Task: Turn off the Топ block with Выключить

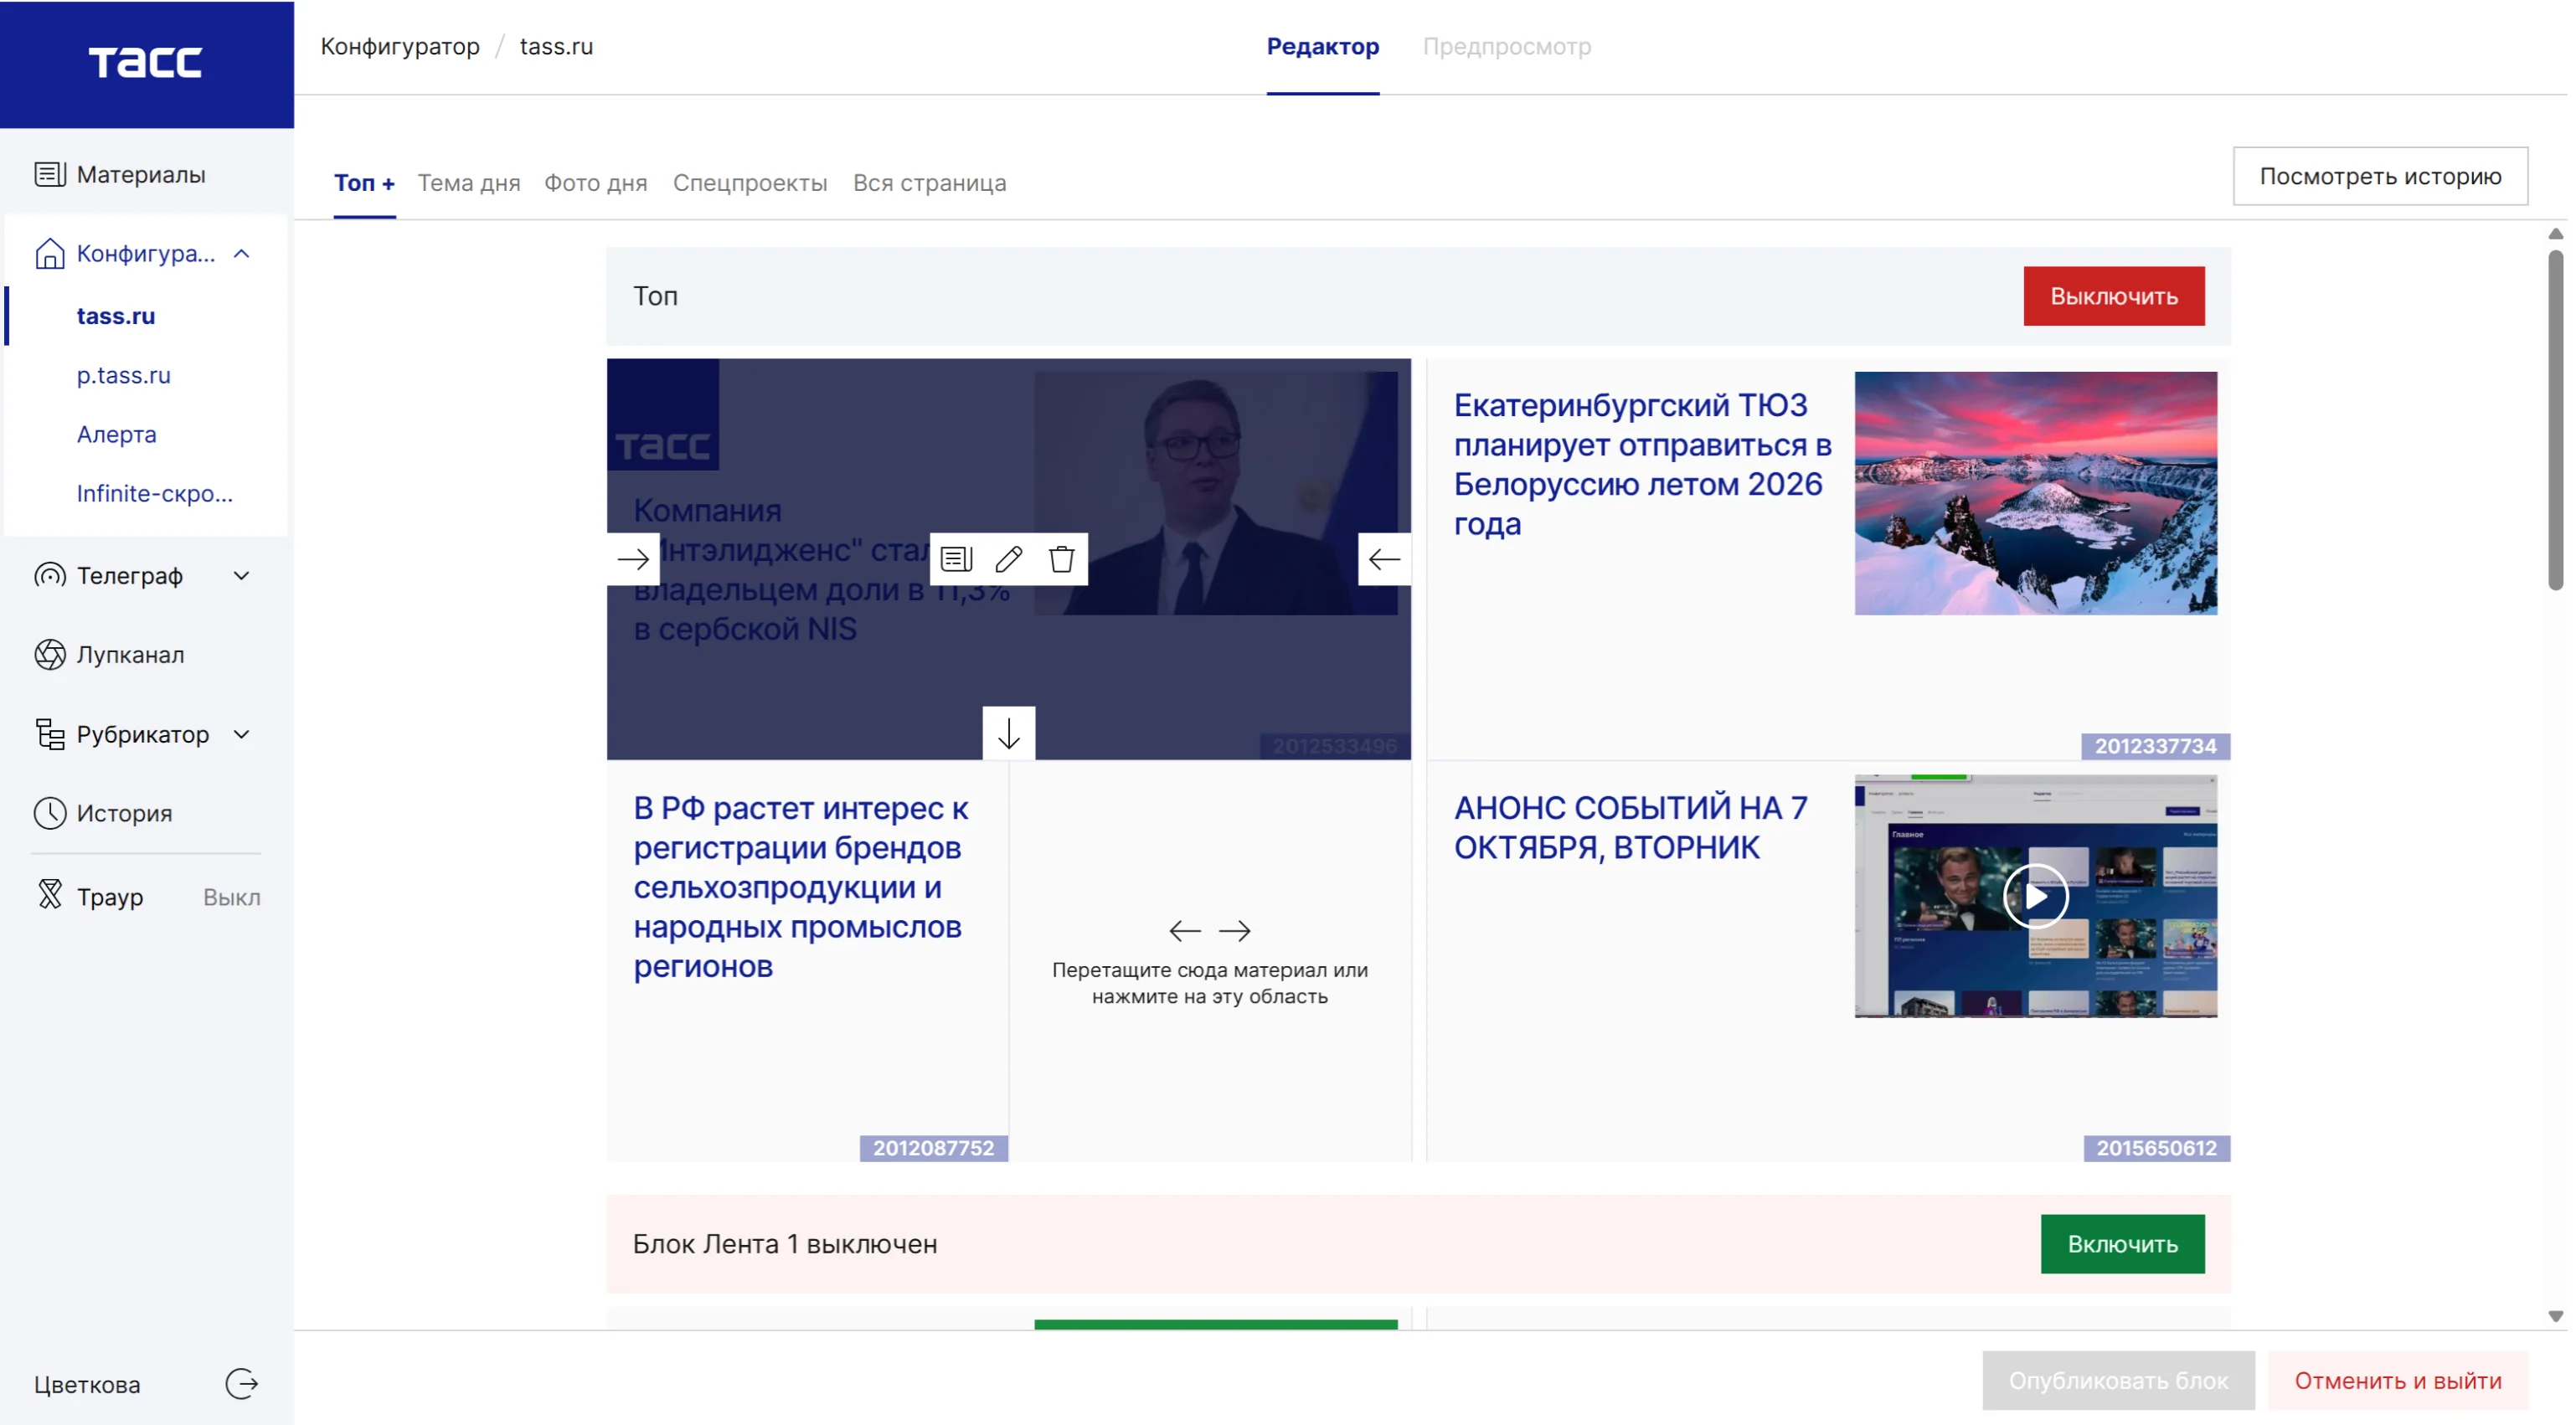Action: click(x=2113, y=296)
